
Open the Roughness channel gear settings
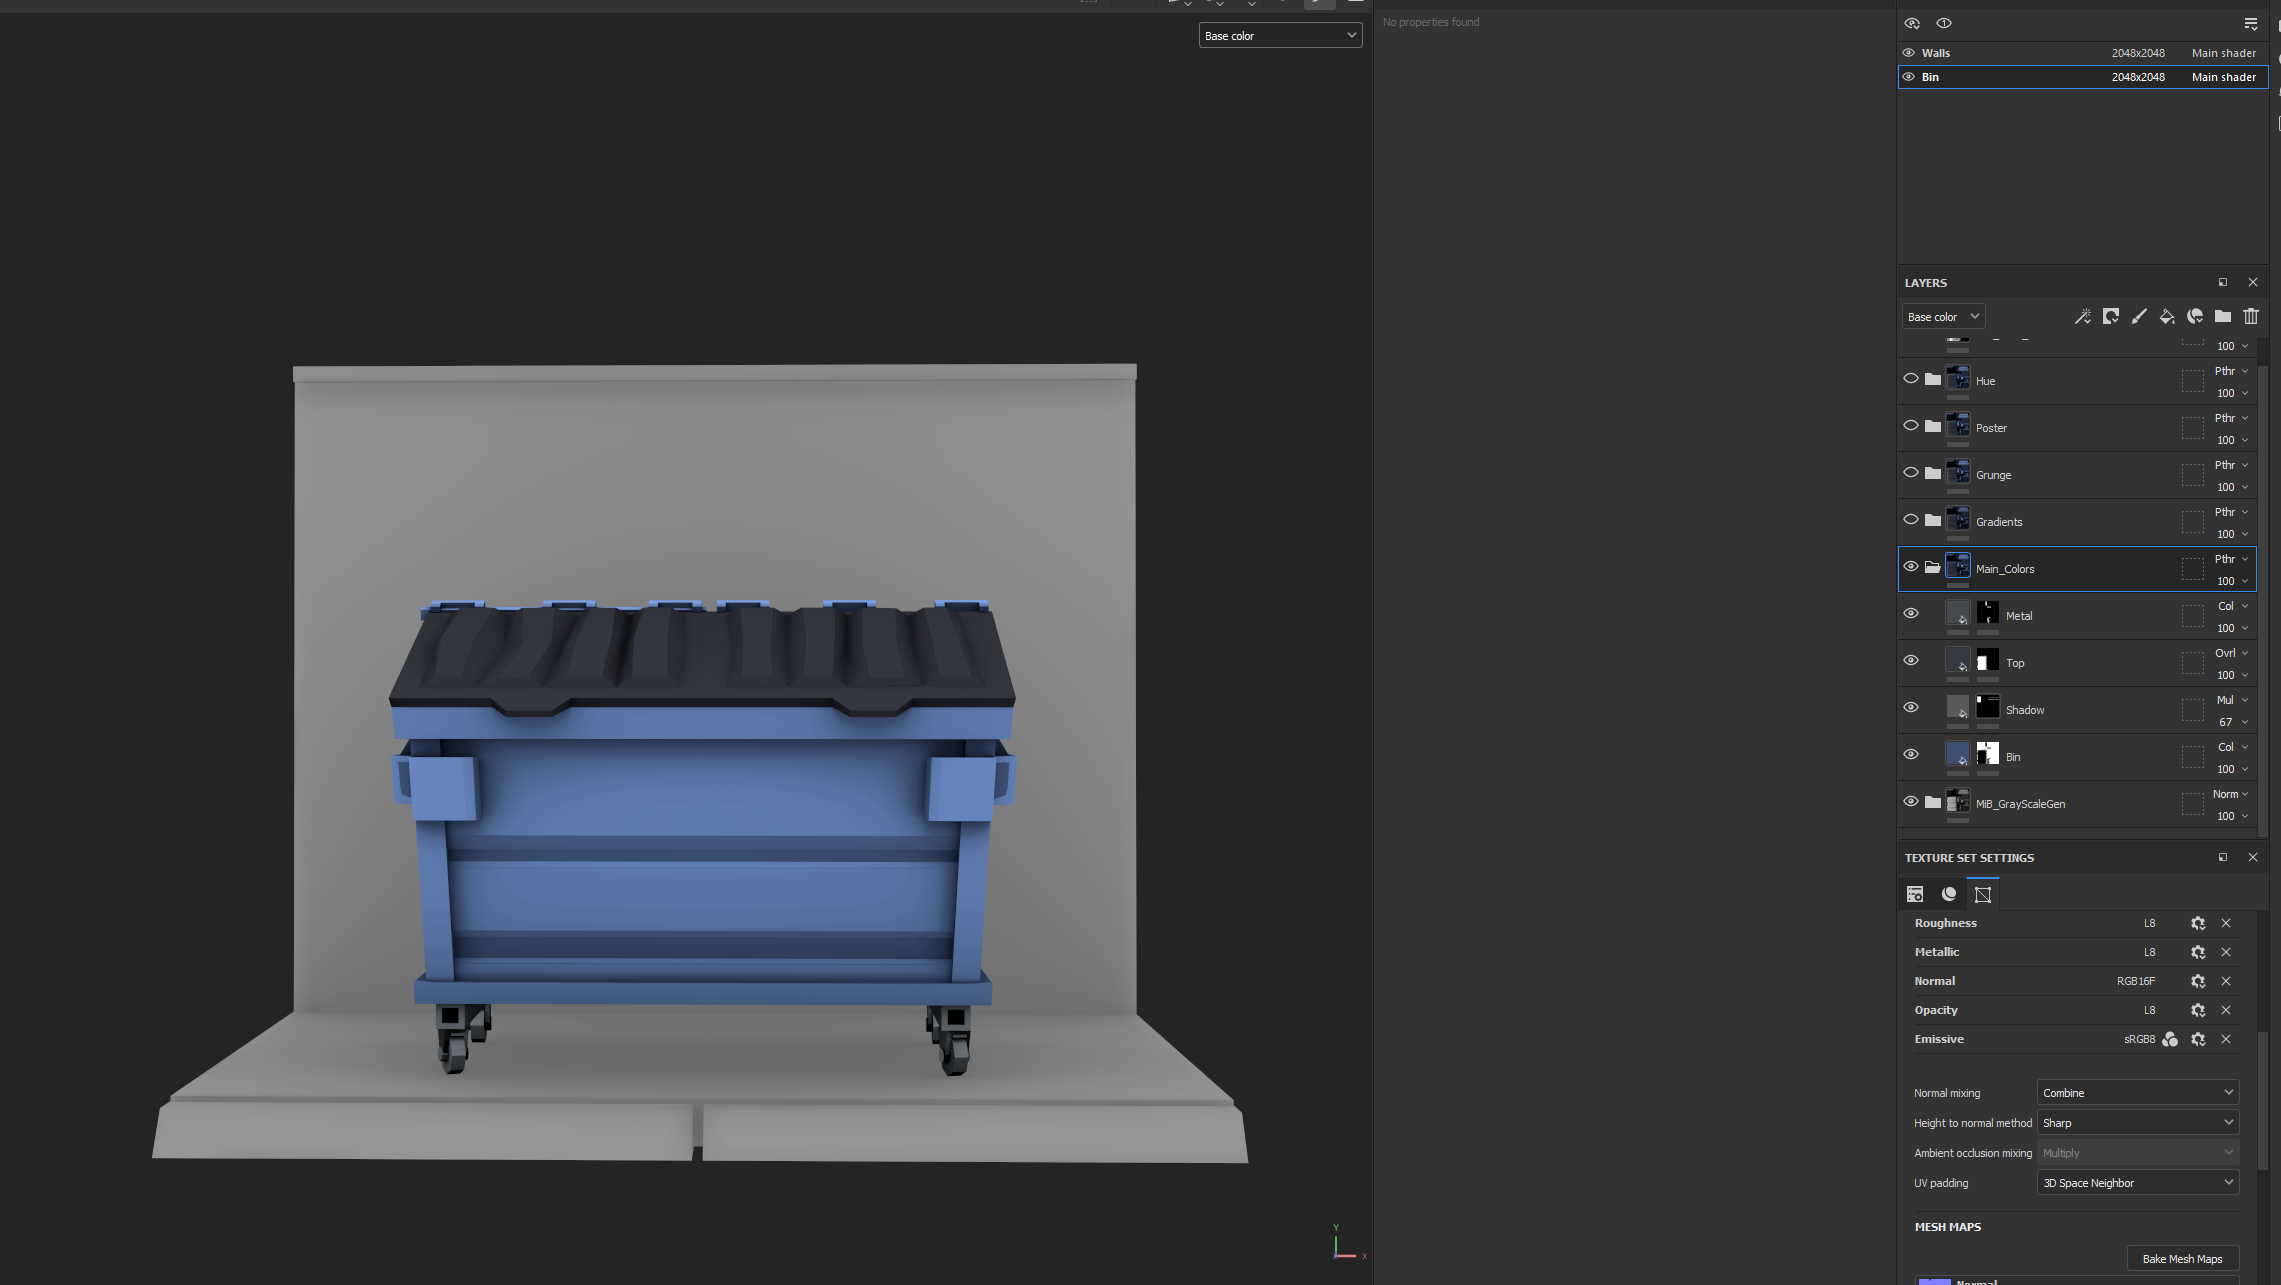coord(2197,924)
